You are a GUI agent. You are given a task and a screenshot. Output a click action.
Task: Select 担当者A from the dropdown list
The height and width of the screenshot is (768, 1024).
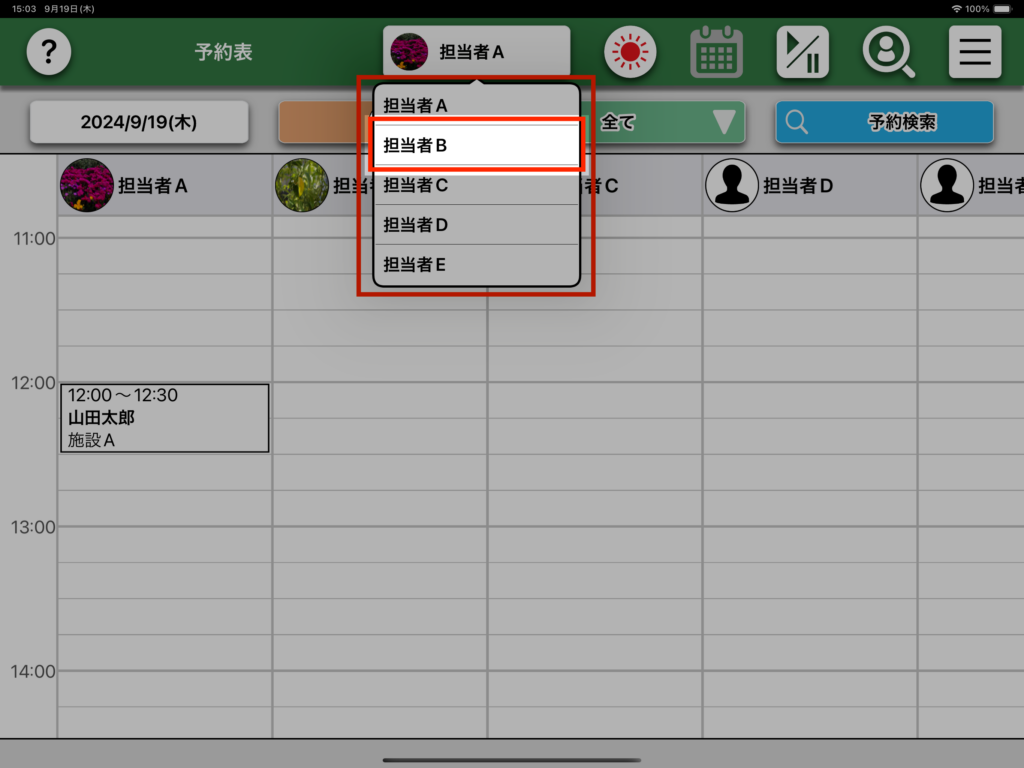pos(476,105)
